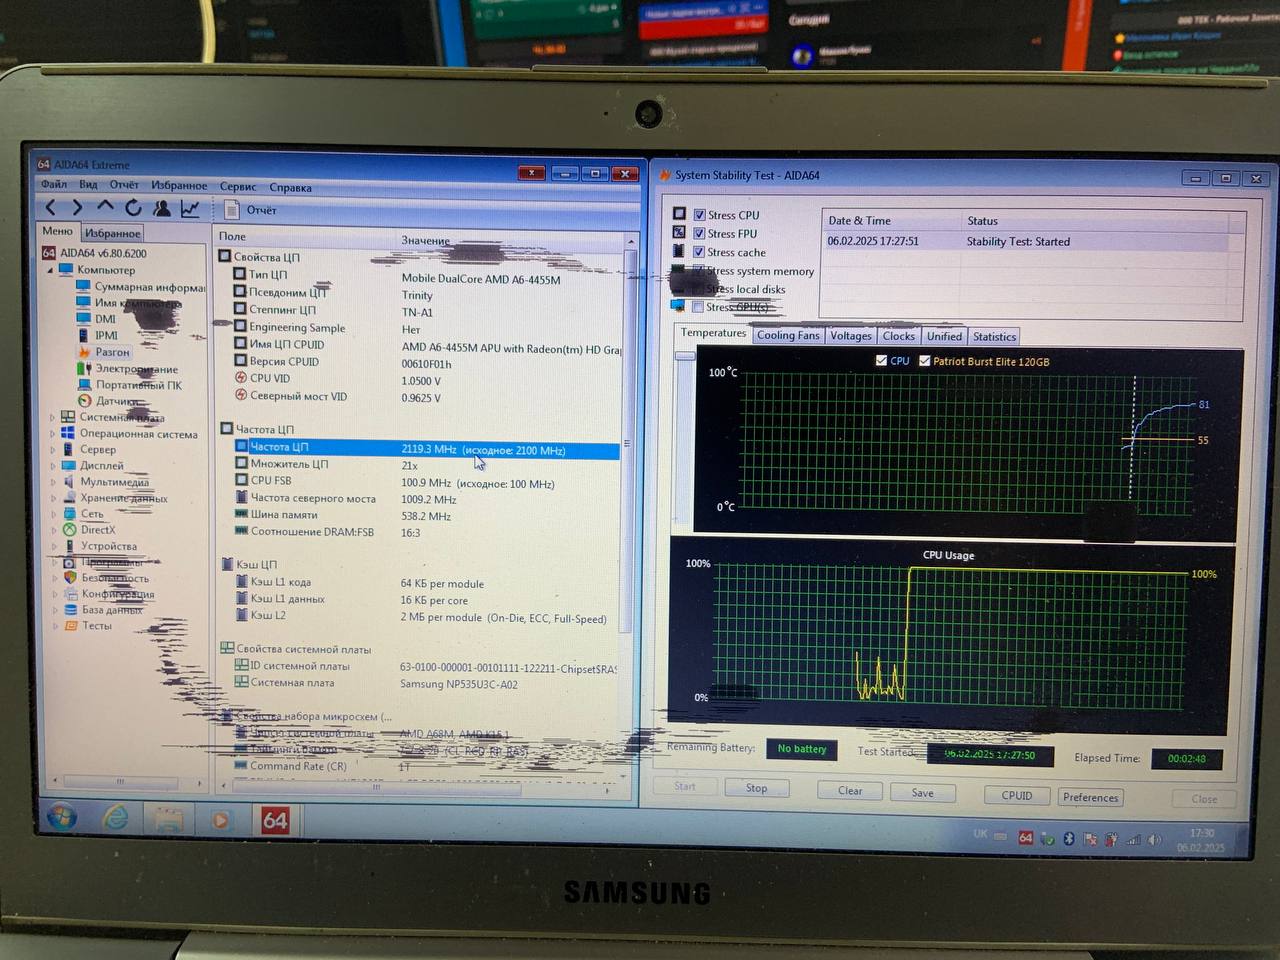Open Датчики sensor gauge item
Viewport: 1280px width, 960px height.
(84, 401)
